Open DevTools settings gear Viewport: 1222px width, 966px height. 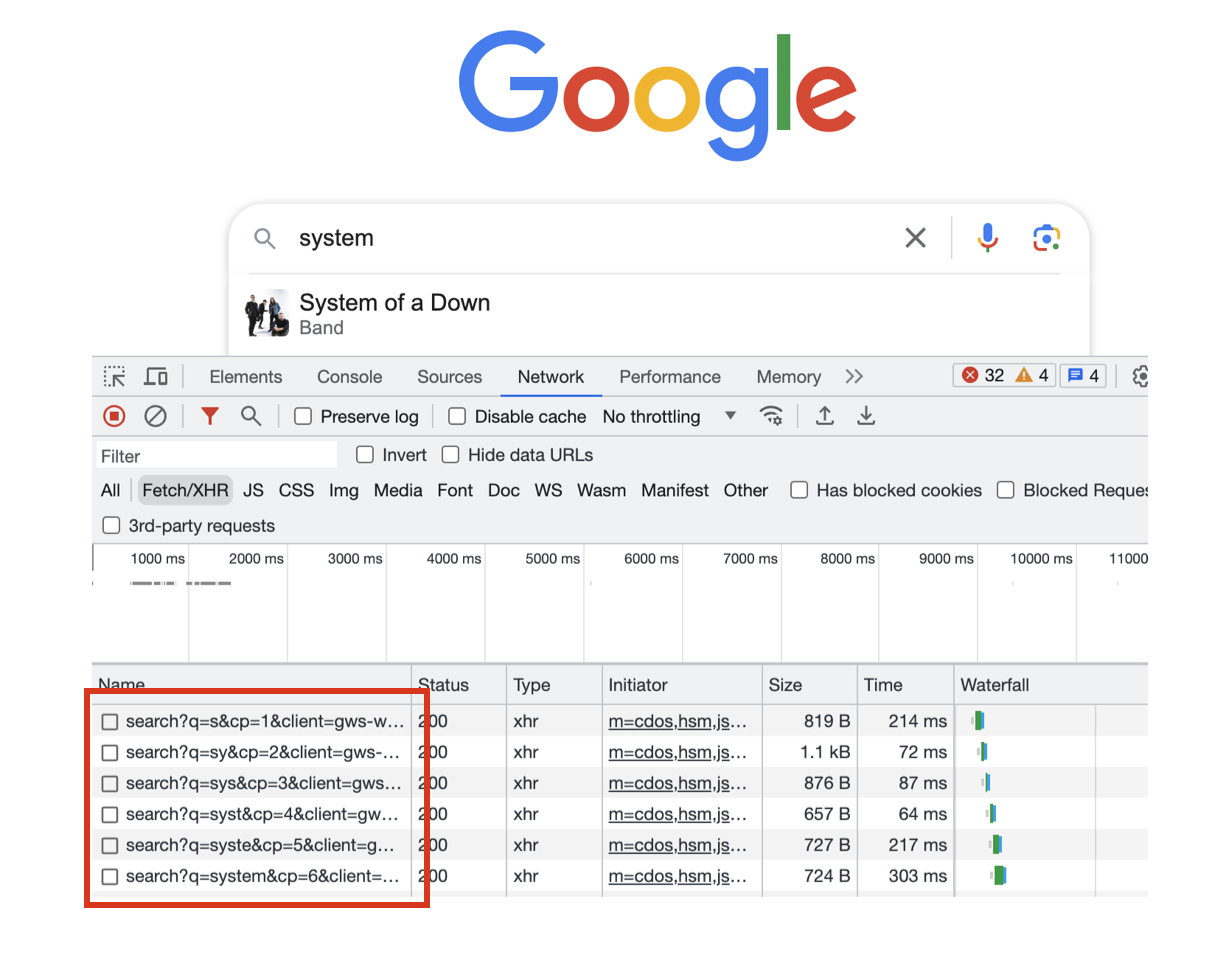point(1140,377)
